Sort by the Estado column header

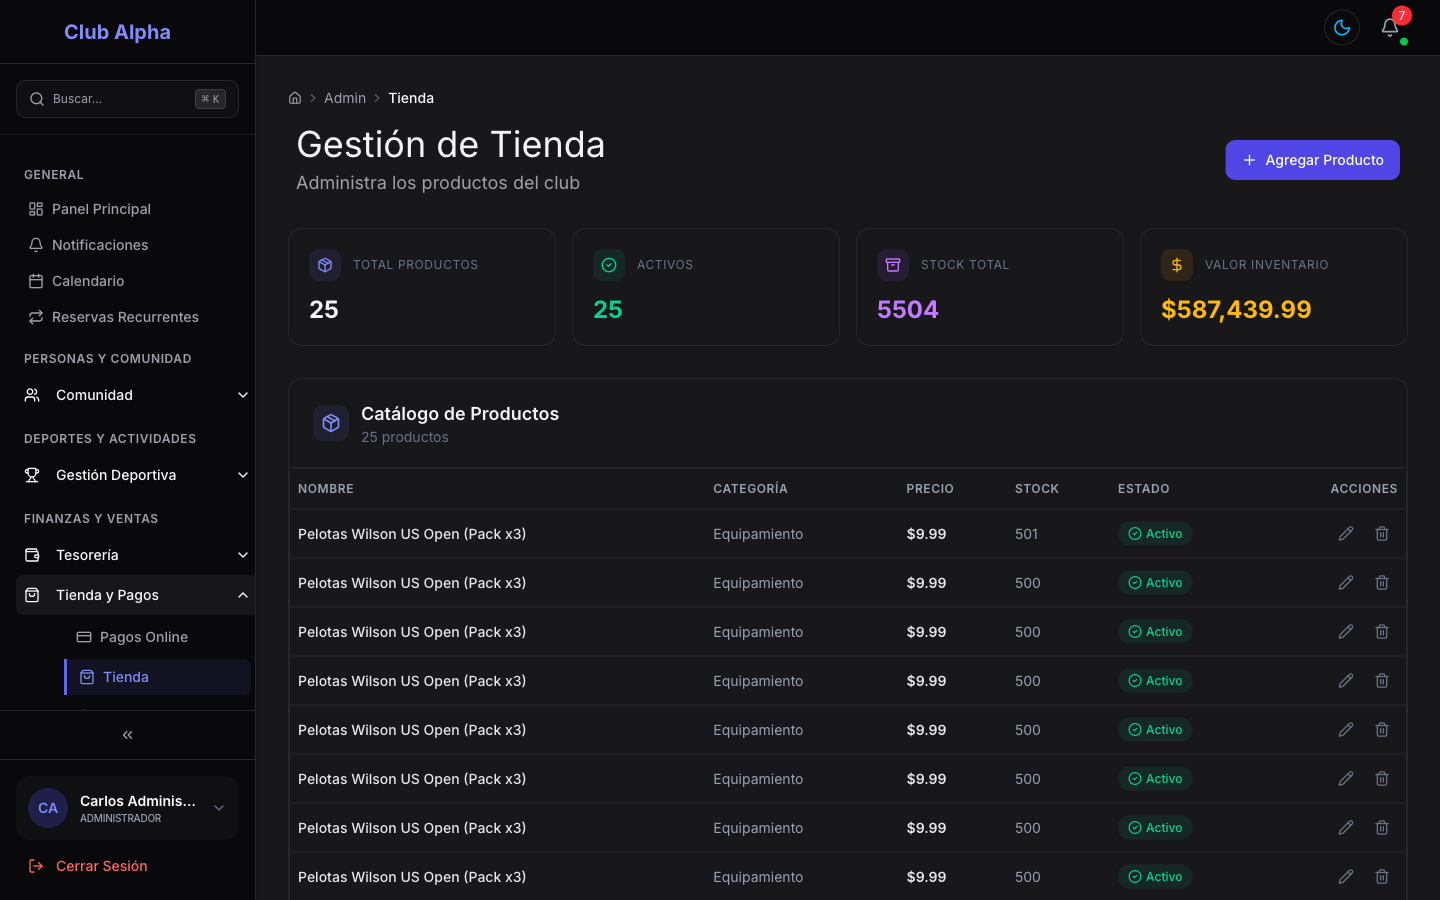coord(1144,489)
